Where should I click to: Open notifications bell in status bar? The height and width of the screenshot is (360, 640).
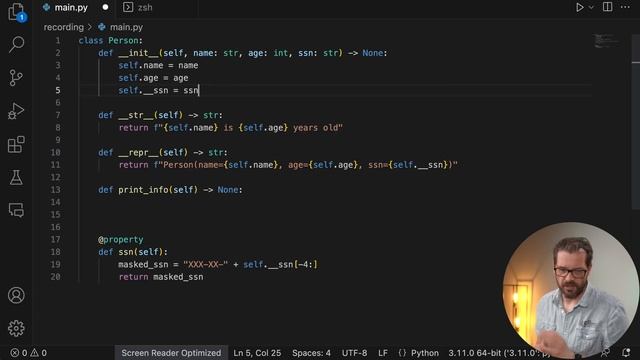coord(625,352)
